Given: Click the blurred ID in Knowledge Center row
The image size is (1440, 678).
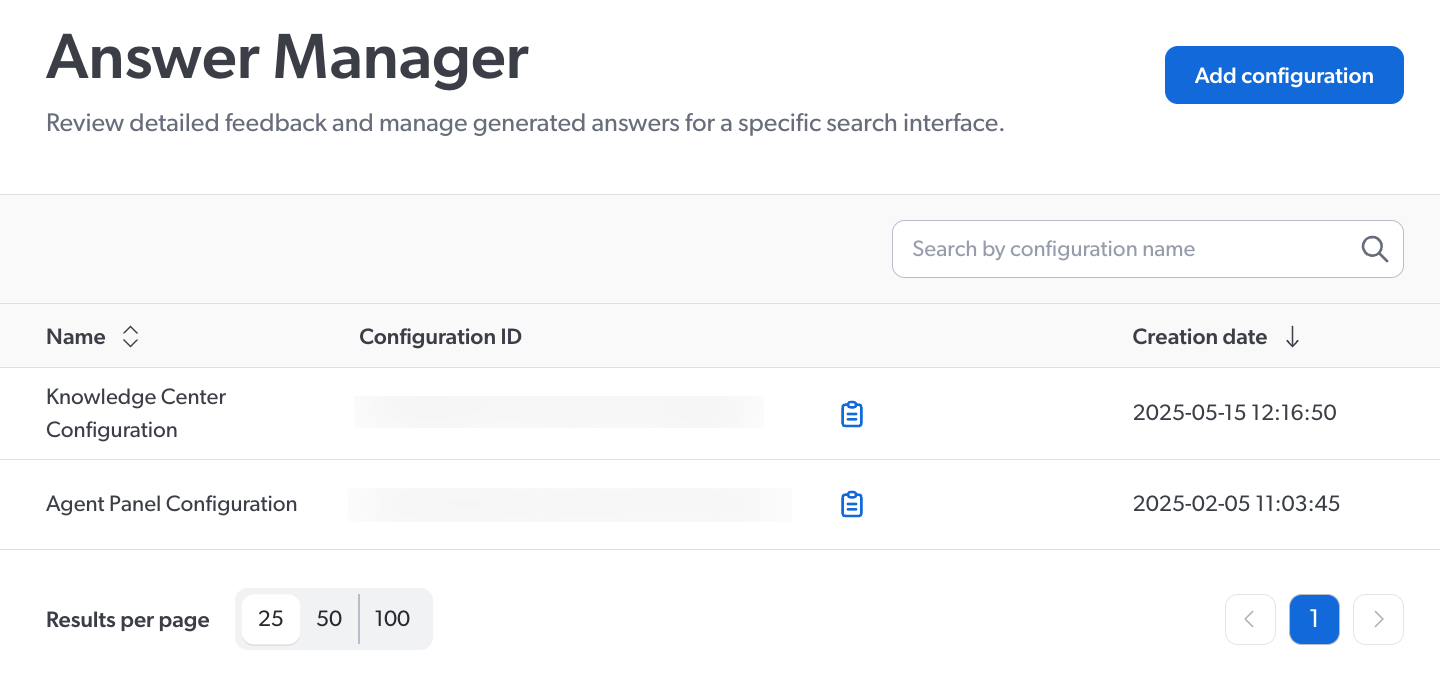Looking at the screenshot, I should pos(559,412).
